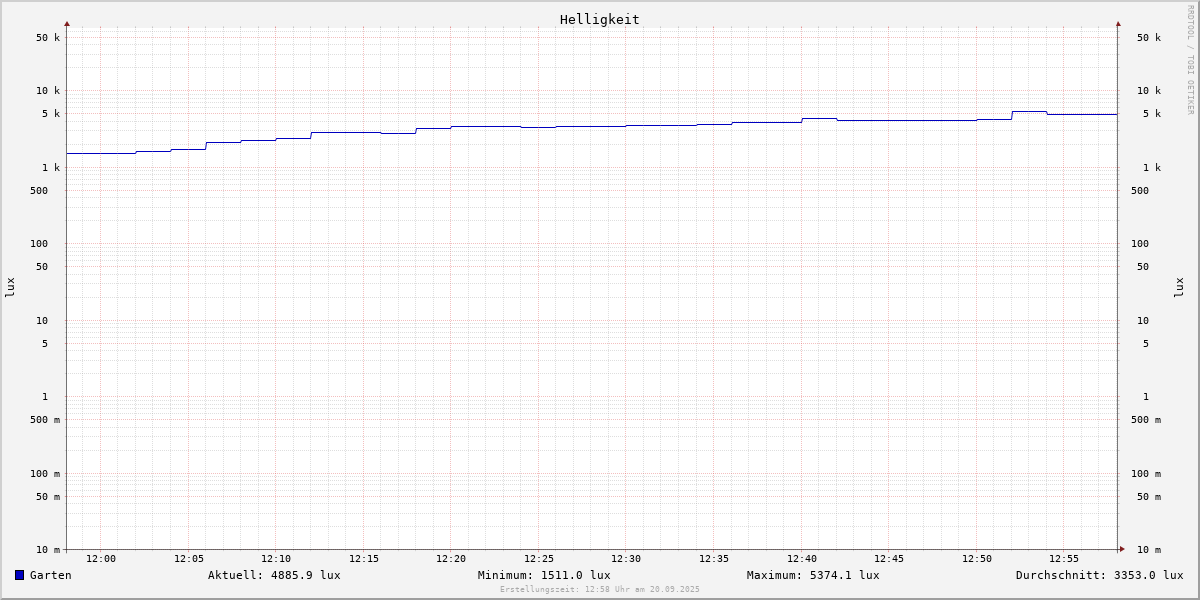Click the Helligkeit chart title

tap(599, 19)
